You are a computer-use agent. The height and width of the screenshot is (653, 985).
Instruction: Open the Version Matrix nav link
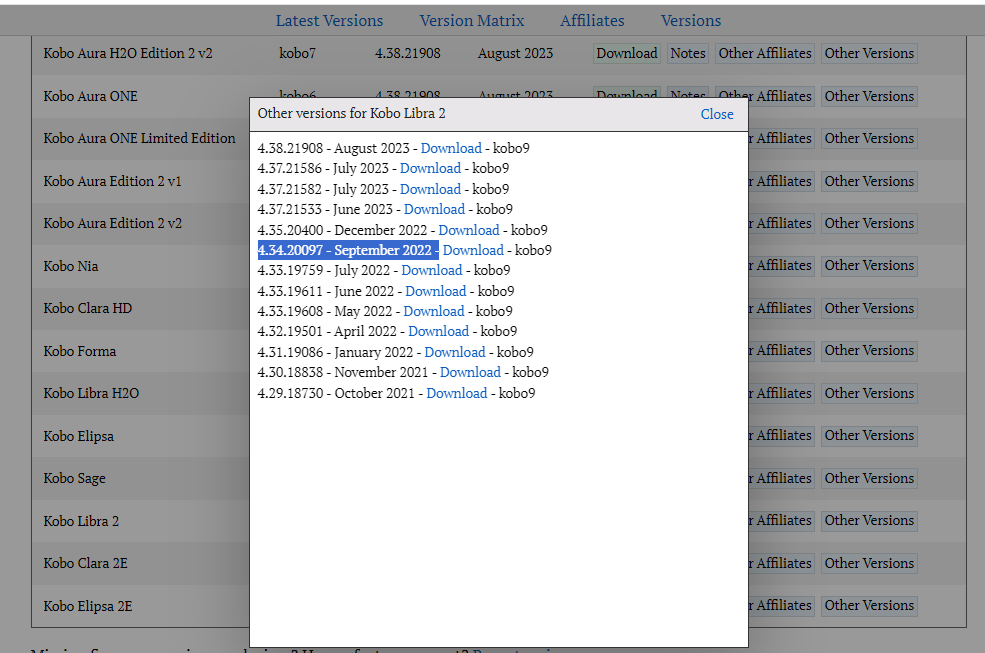pos(472,21)
